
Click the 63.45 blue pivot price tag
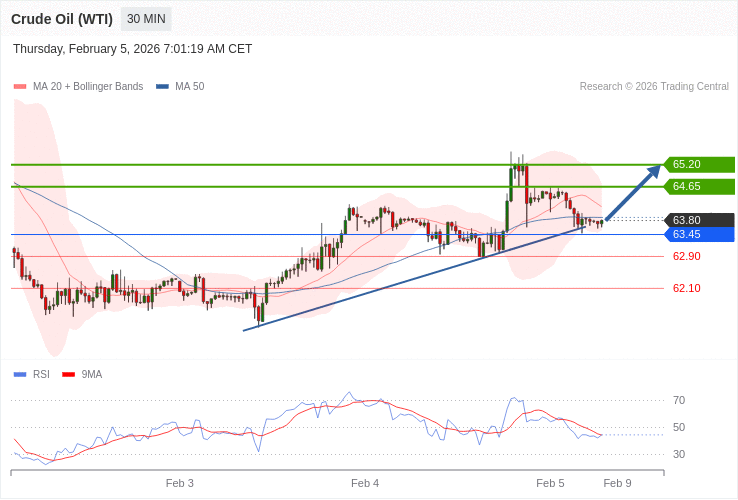pyautogui.click(x=700, y=234)
